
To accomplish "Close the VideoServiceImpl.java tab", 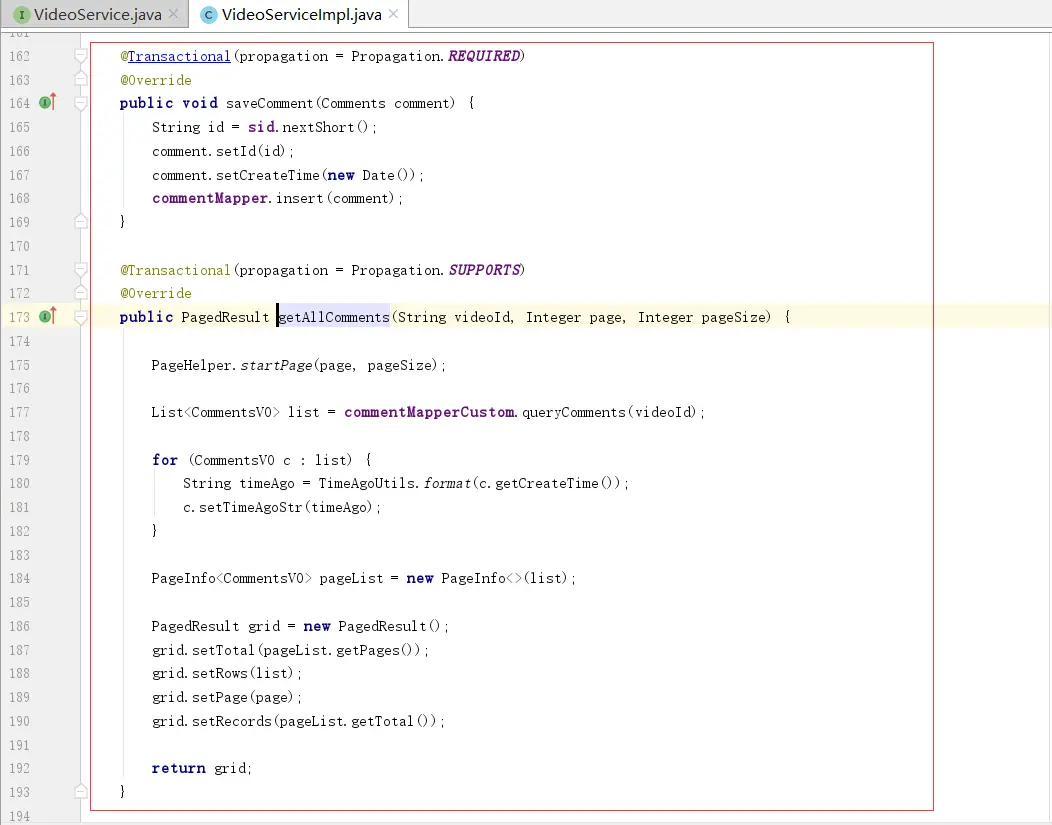I will (x=393, y=14).
